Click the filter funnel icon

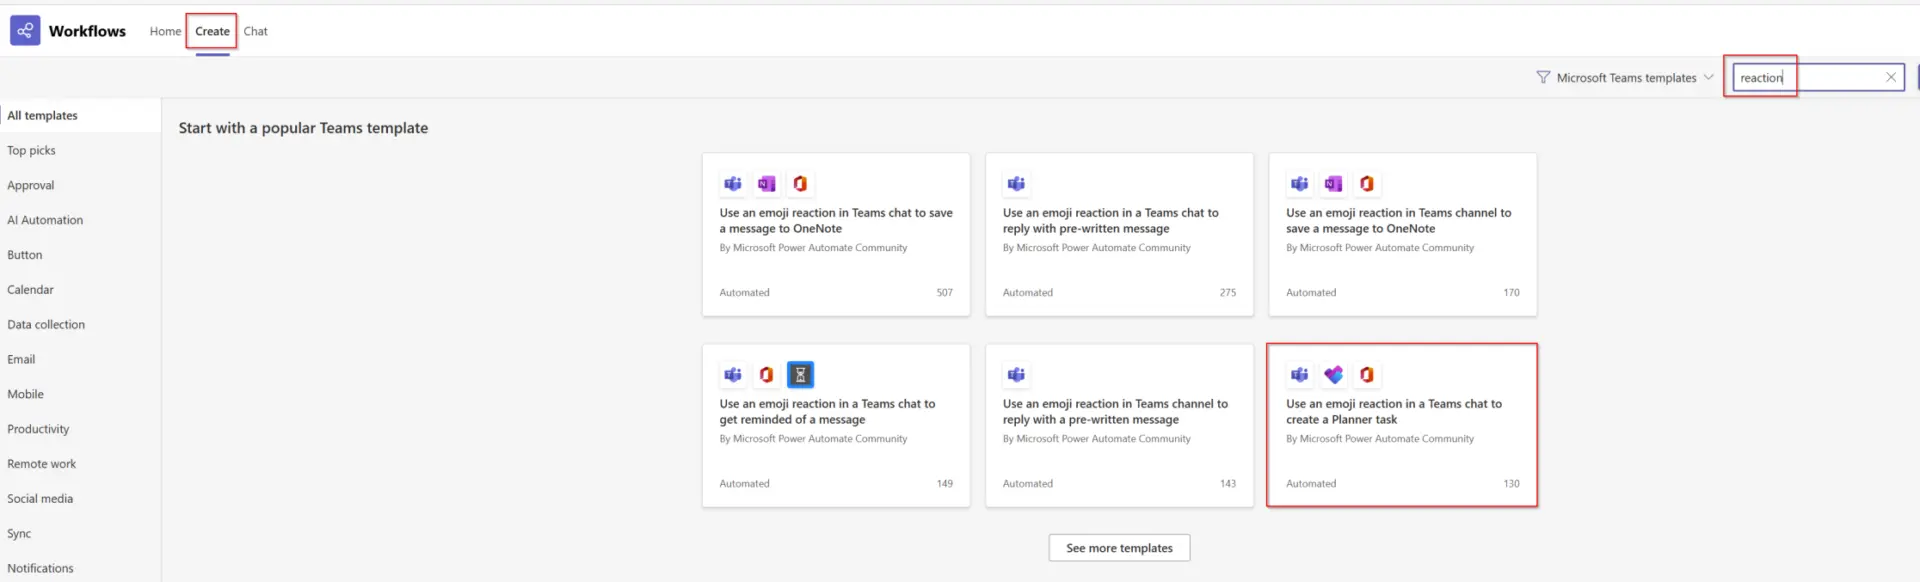(x=1543, y=77)
